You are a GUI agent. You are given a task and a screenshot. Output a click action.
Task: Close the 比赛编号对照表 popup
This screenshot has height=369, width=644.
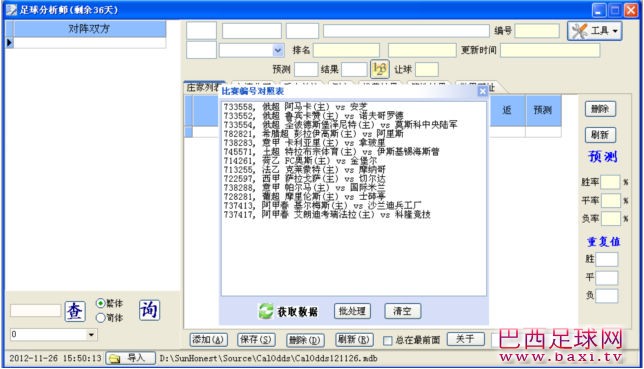point(483,91)
